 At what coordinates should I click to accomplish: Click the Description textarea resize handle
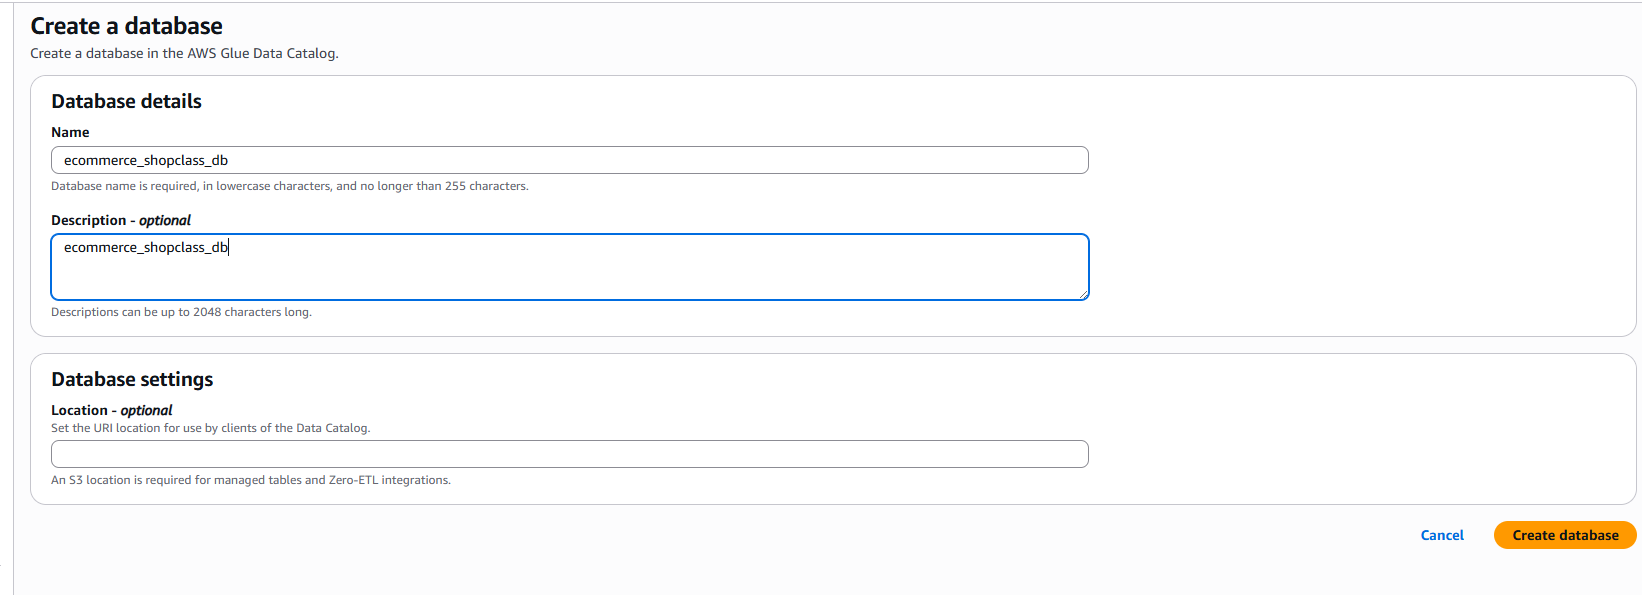[1083, 294]
